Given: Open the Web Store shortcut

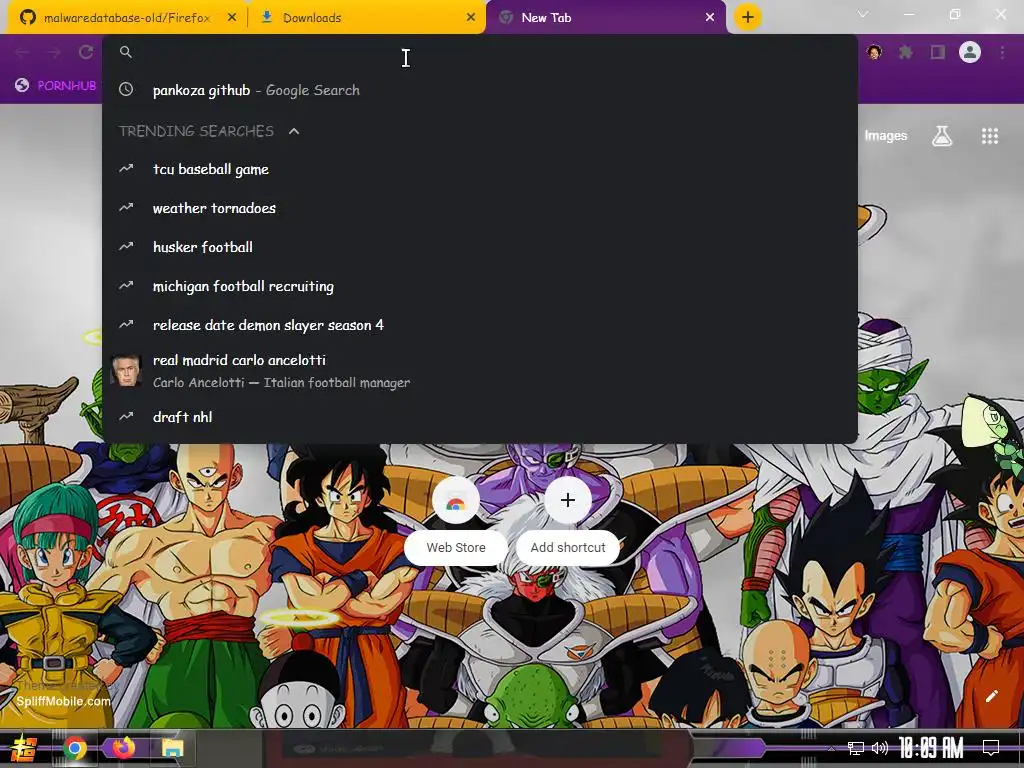Looking at the screenshot, I should click(456, 521).
